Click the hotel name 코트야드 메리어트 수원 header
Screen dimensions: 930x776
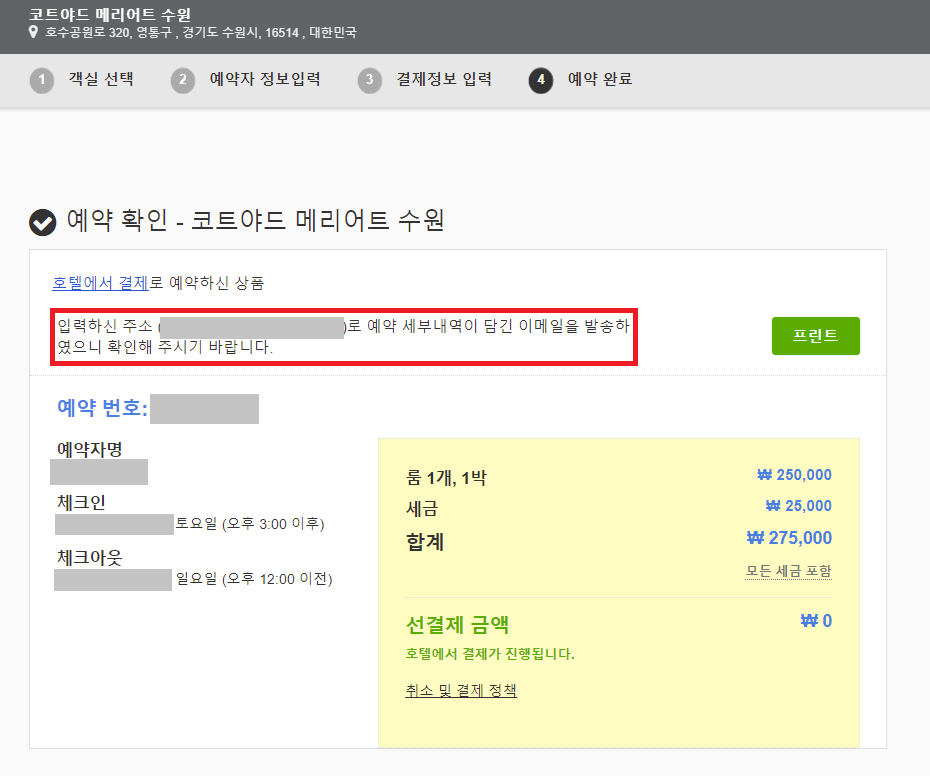point(110,14)
